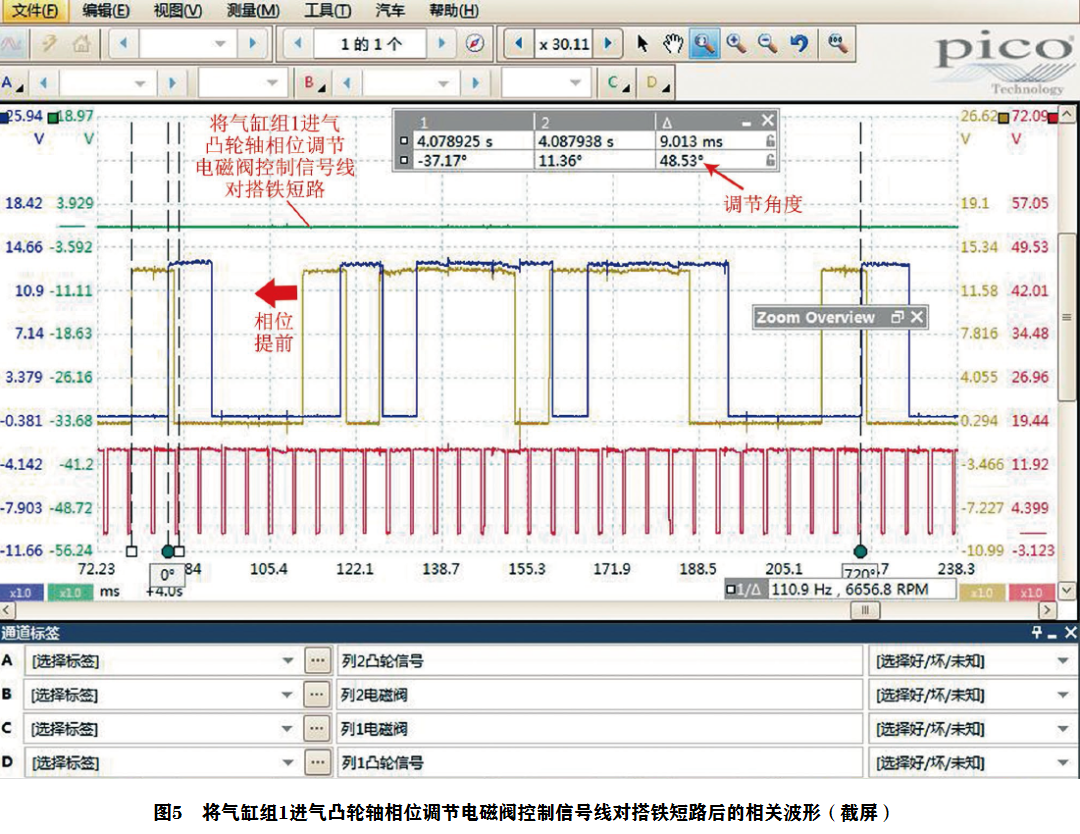Screen dimensions: 1080x834
Task: Go to next buffer waveform arrow
Action: point(442,43)
